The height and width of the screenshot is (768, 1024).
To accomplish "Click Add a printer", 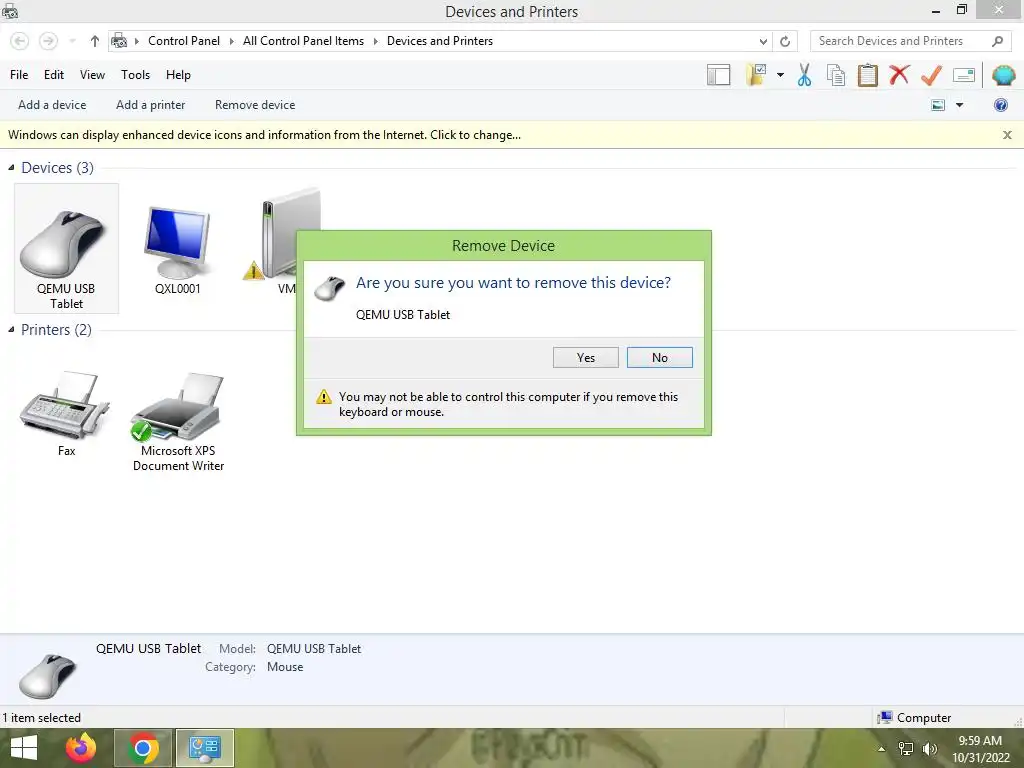I will click(x=150, y=104).
